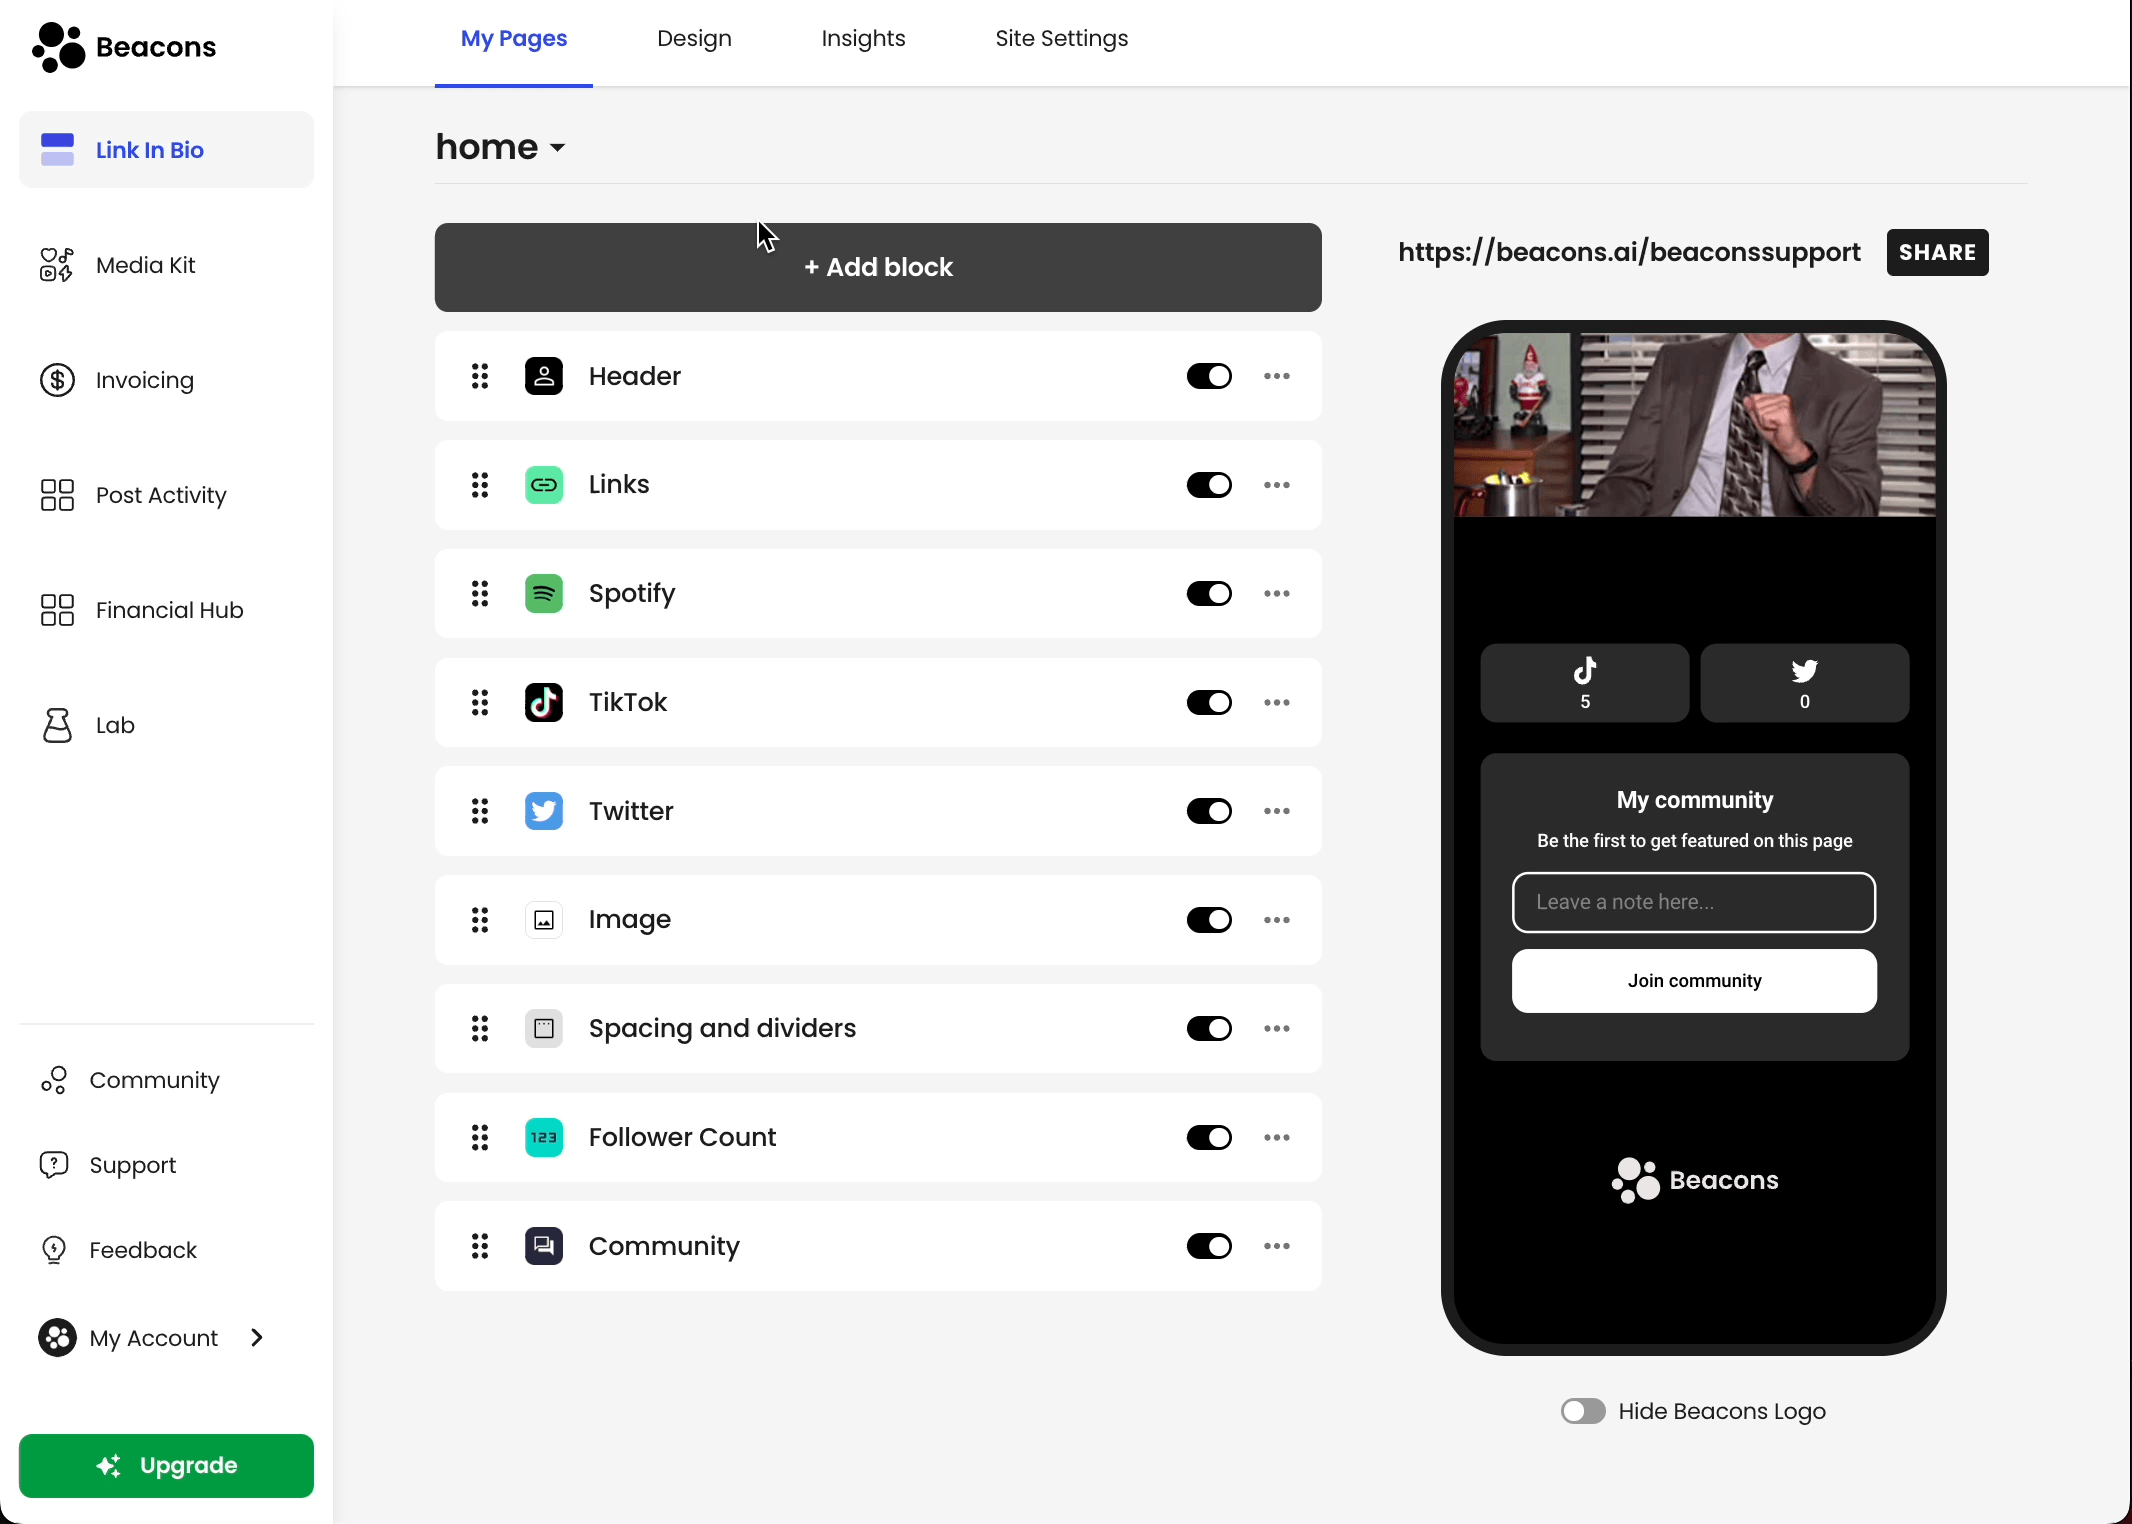Open the Invoicing dollar icon
The image size is (2132, 1524).
(57, 380)
